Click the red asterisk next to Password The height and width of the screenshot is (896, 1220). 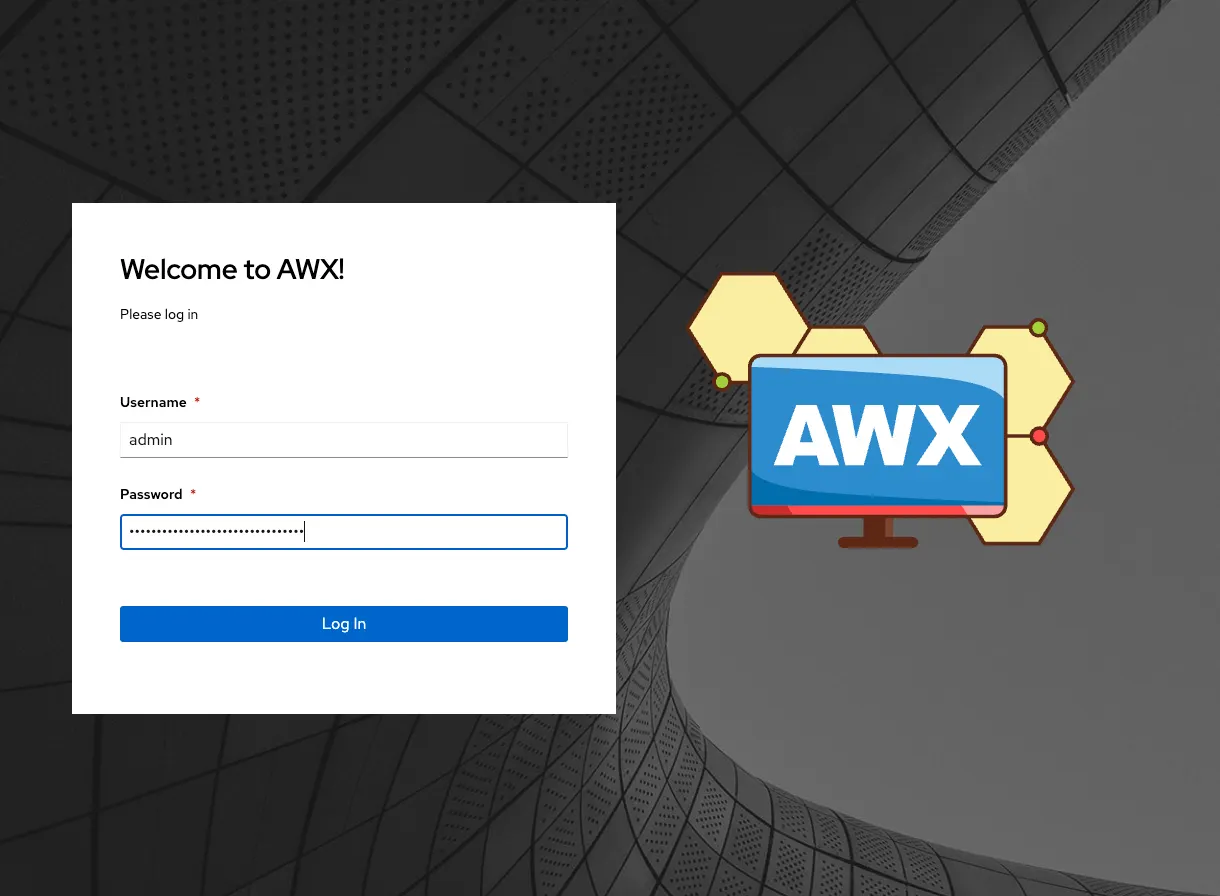[x=193, y=493]
